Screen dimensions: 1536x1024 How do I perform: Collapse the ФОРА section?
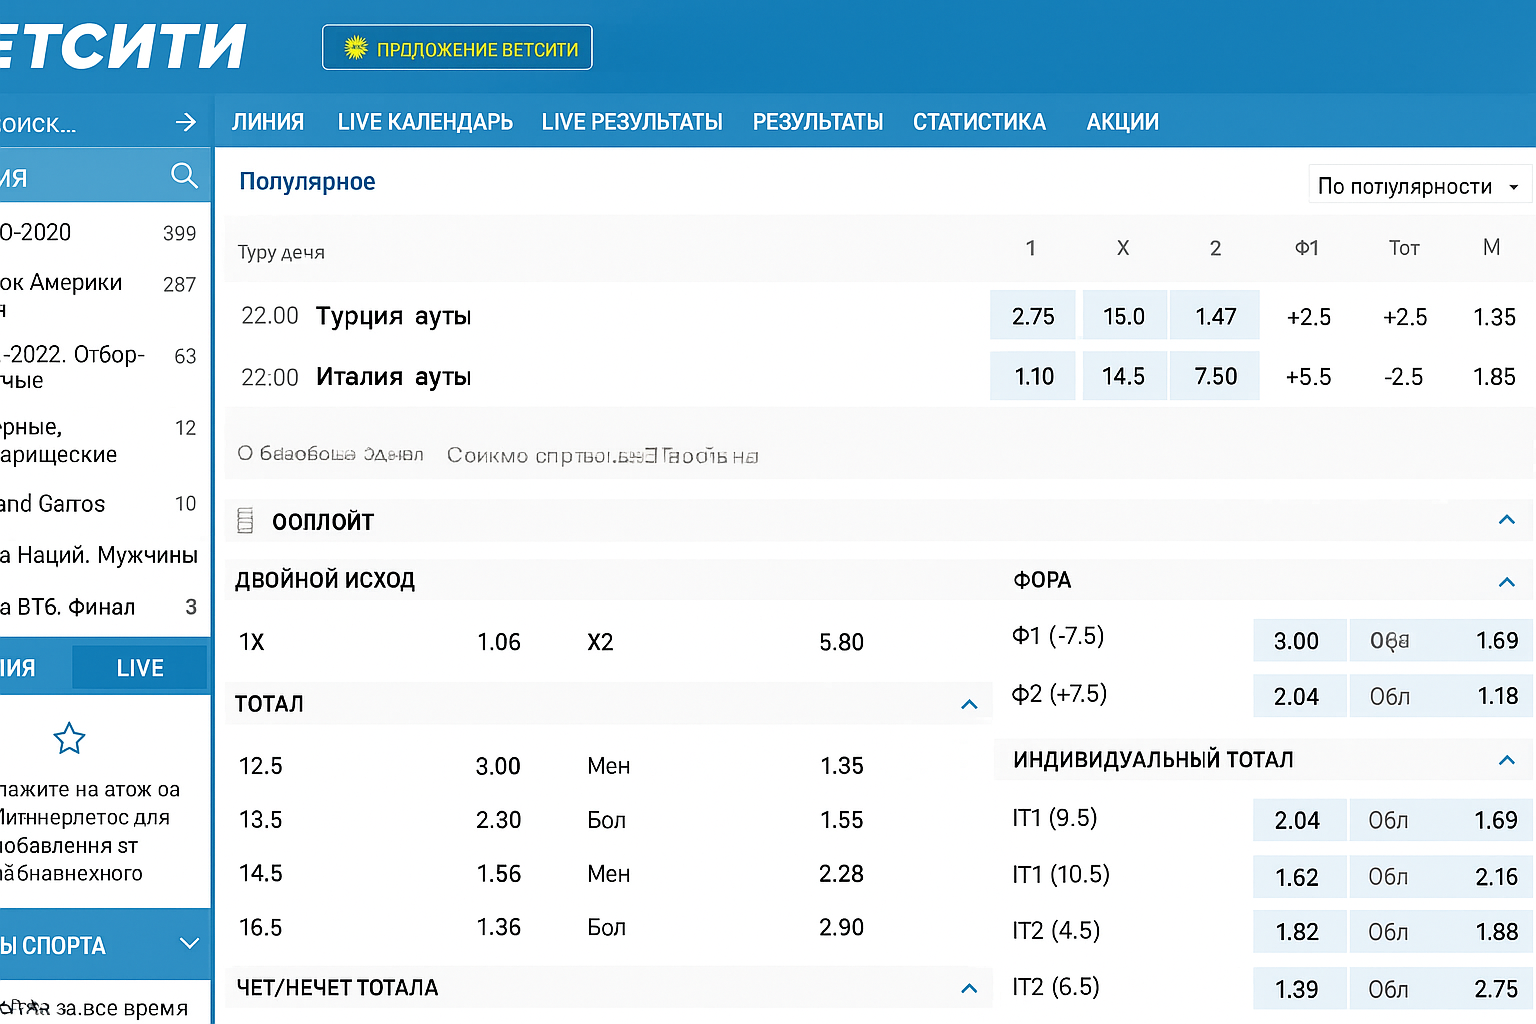(1506, 582)
